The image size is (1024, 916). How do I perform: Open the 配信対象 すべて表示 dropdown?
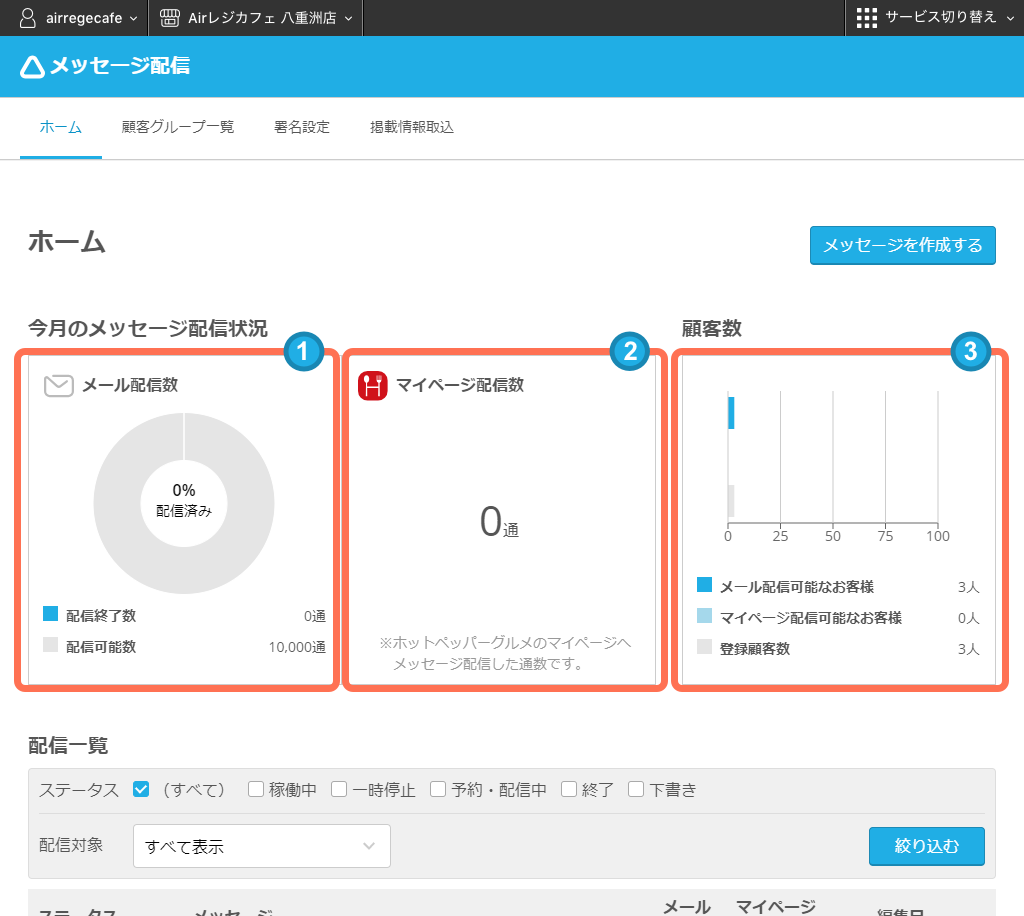click(x=261, y=846)
